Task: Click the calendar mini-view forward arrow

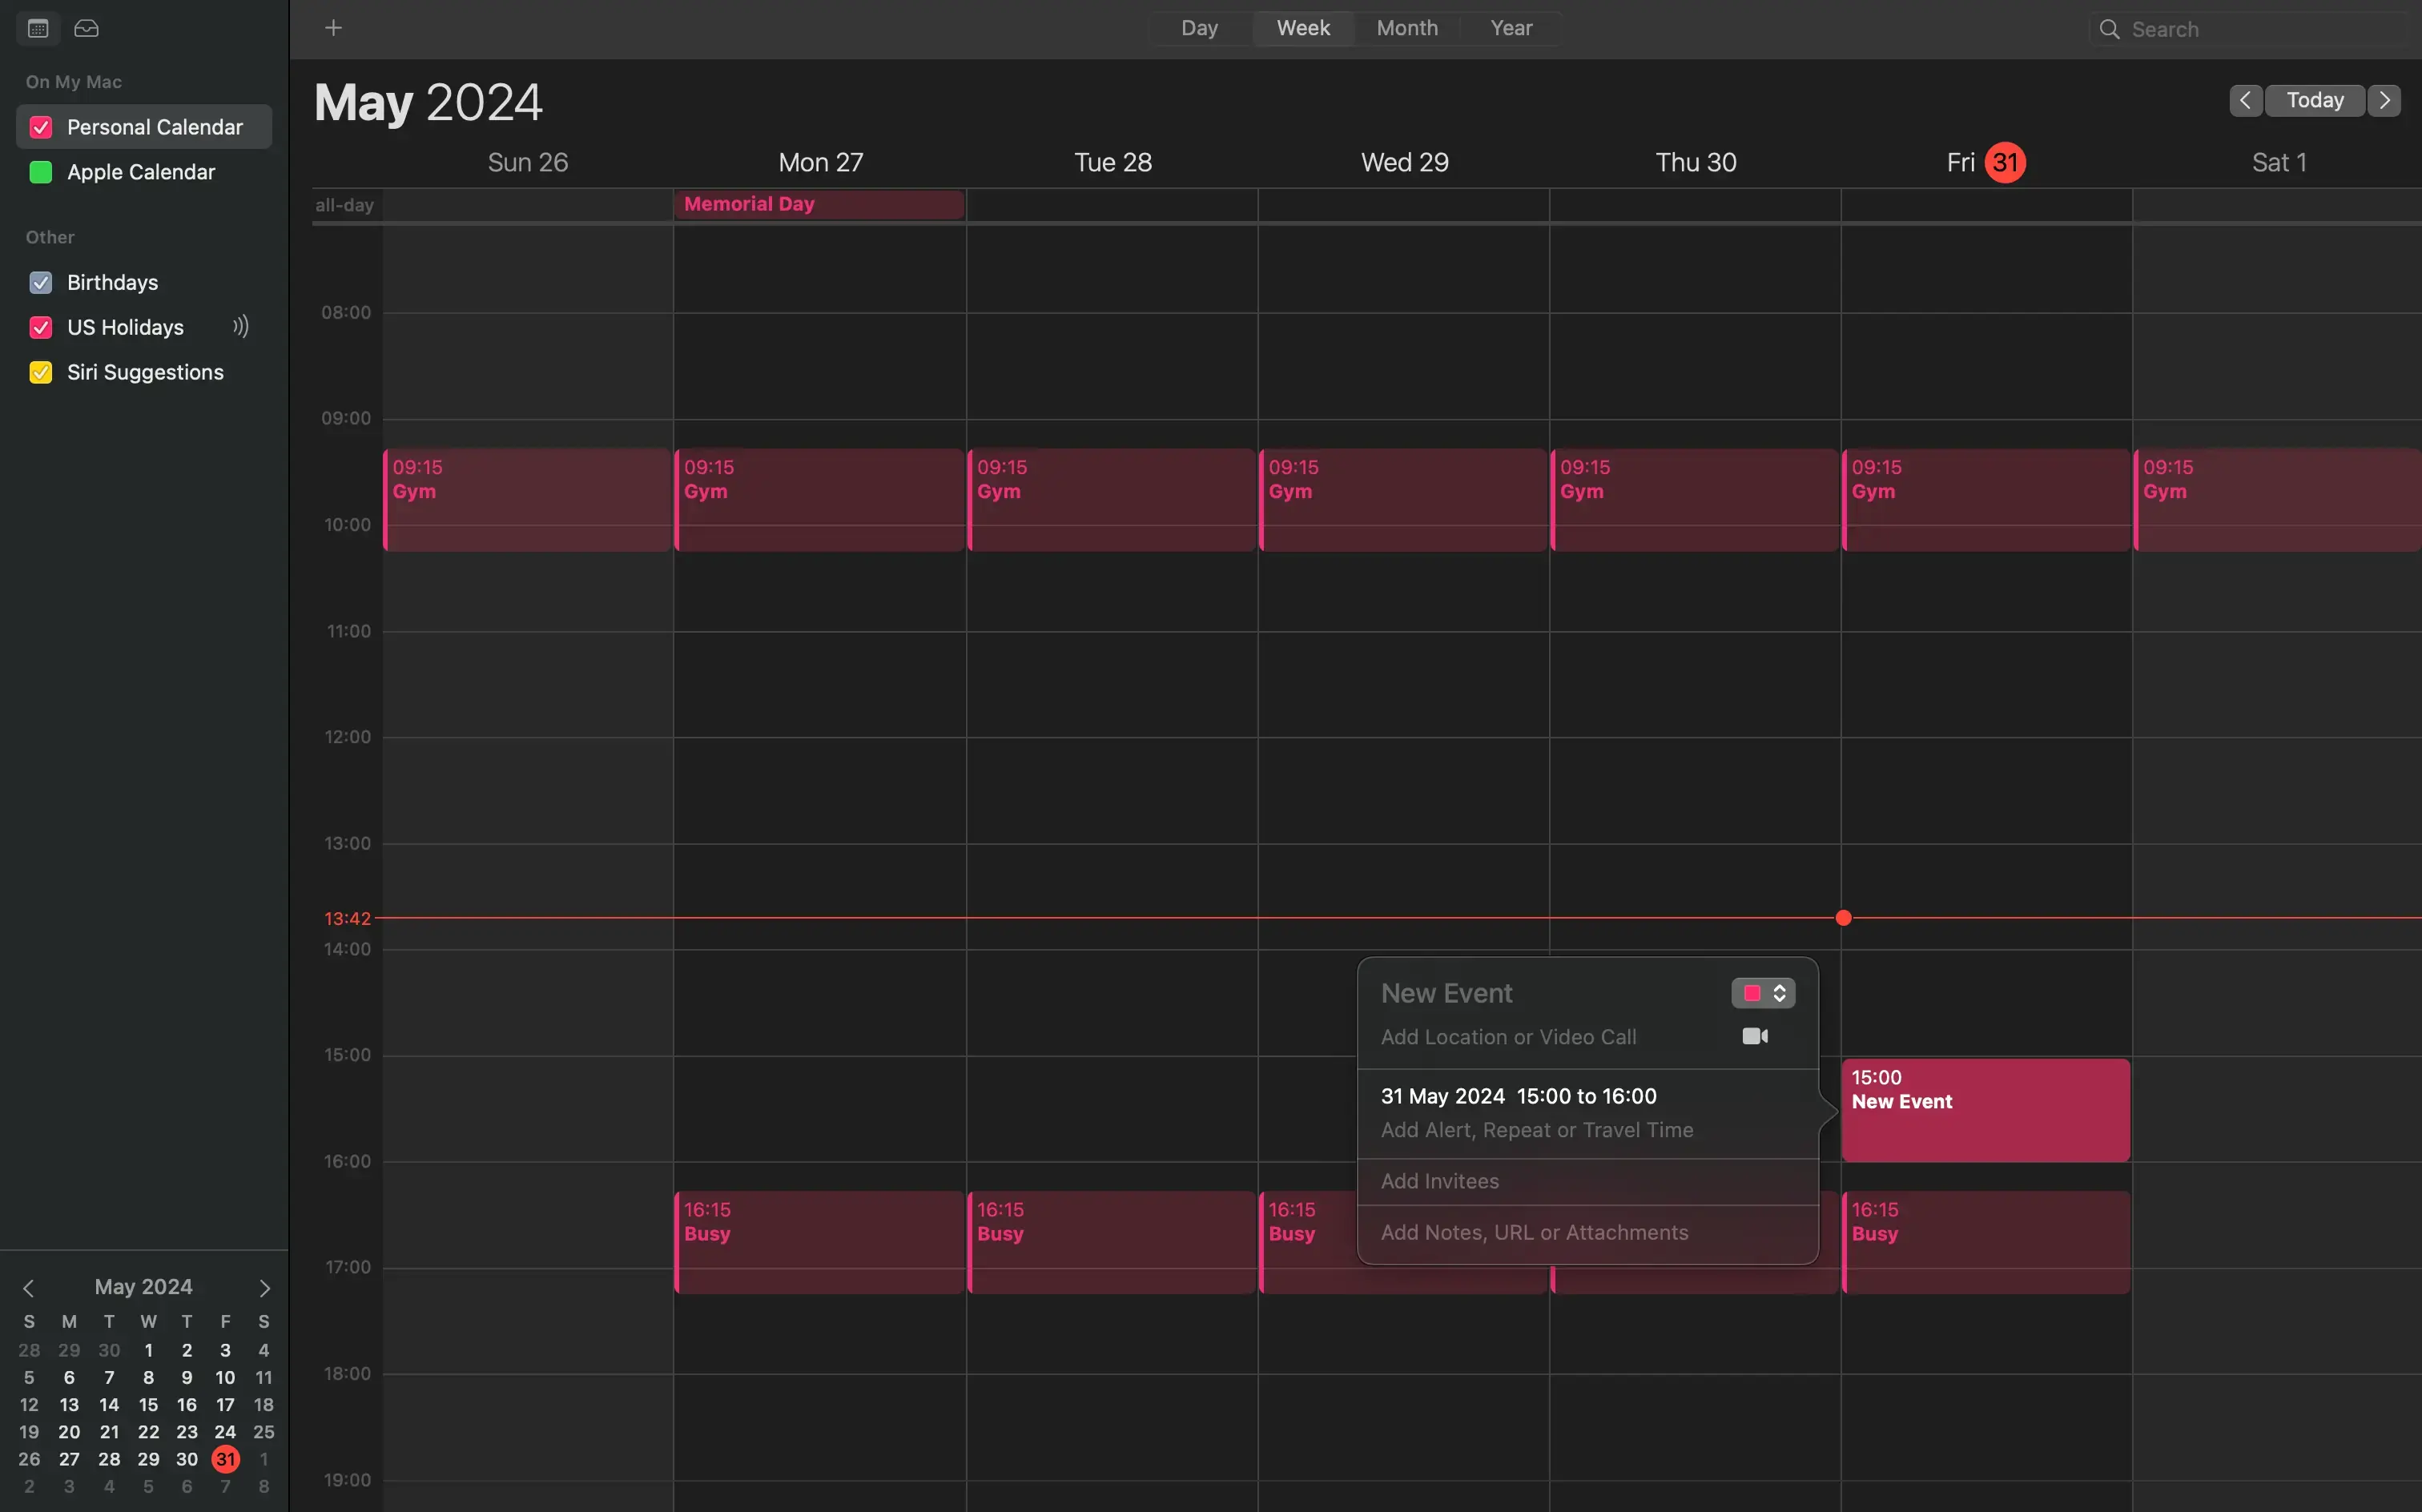Action: point(264,1287)
